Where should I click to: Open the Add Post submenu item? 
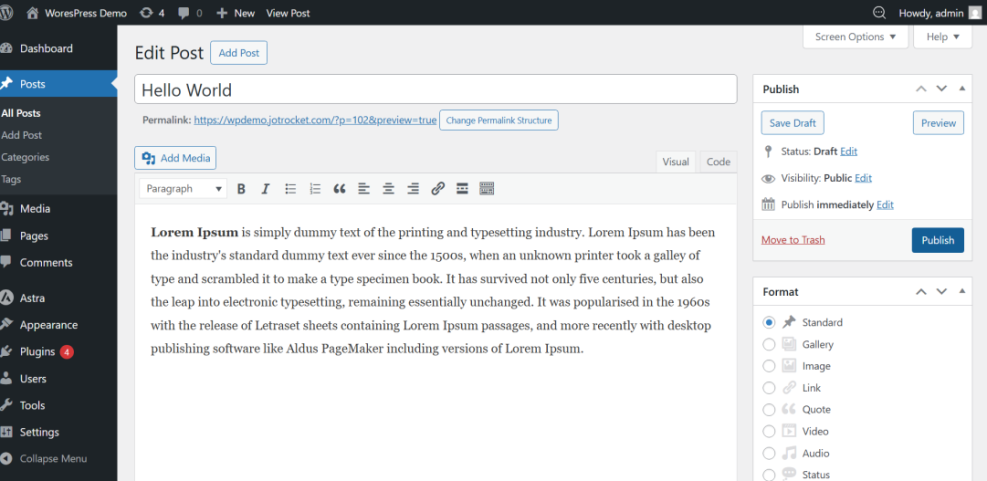coord(21,135)
